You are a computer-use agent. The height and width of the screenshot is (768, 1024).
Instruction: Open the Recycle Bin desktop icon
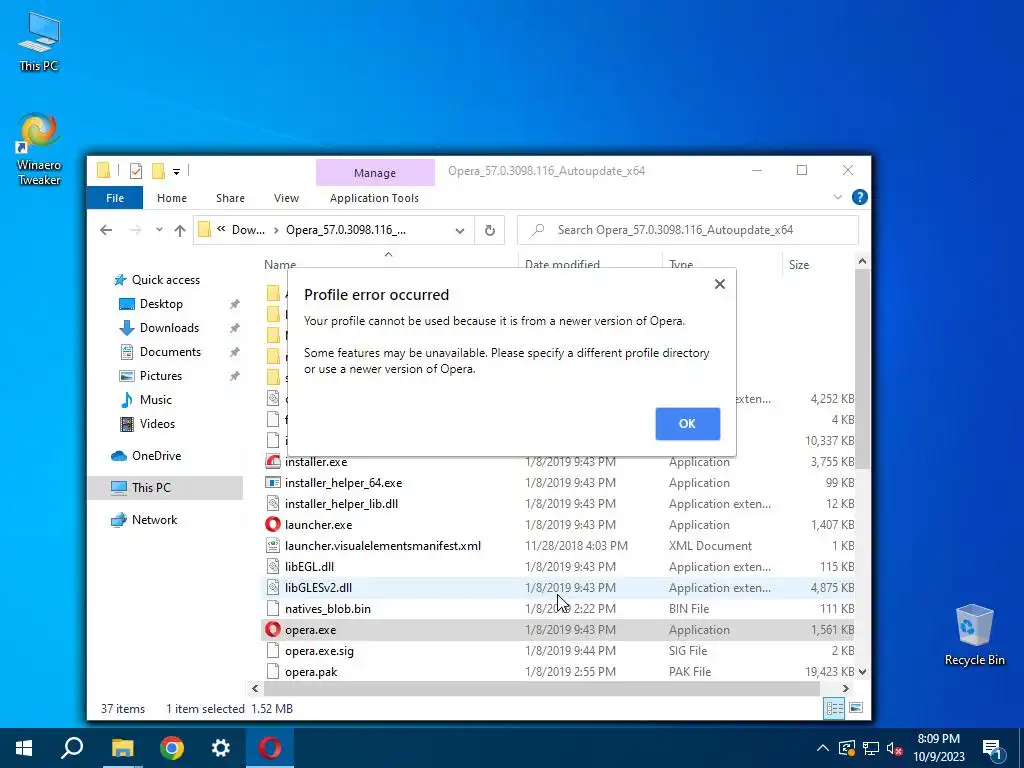974,635
